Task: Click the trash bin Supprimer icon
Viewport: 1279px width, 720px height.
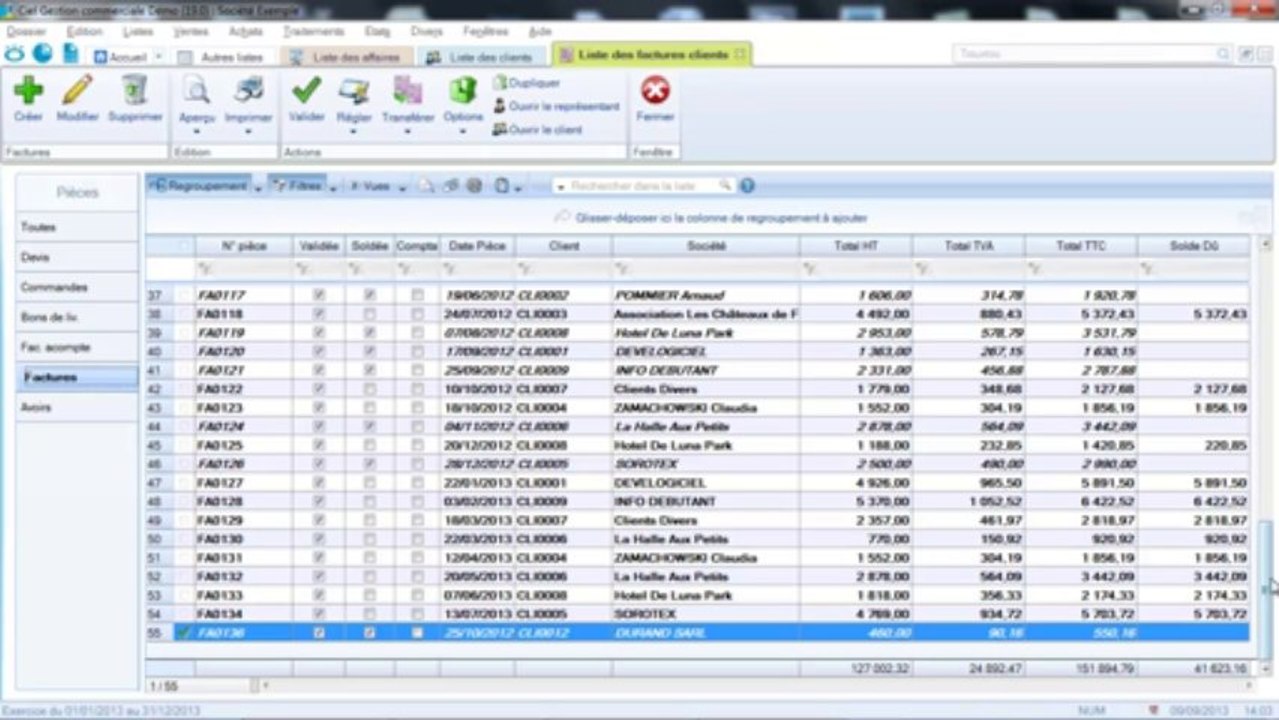Action: (x=134, y=91)
